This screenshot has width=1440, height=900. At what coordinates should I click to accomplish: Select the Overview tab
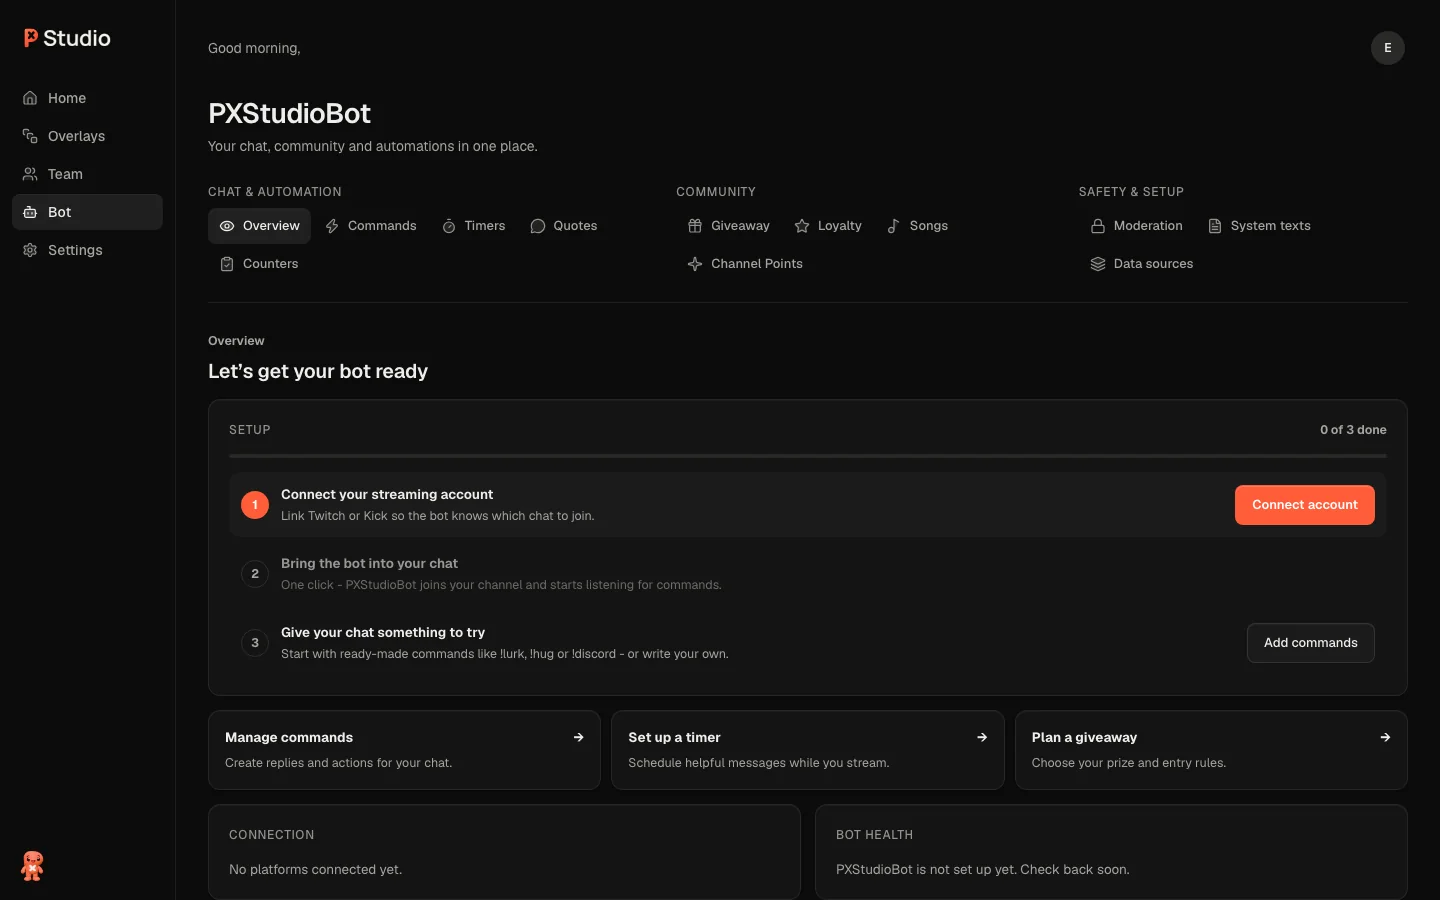(x=259, y=226)
